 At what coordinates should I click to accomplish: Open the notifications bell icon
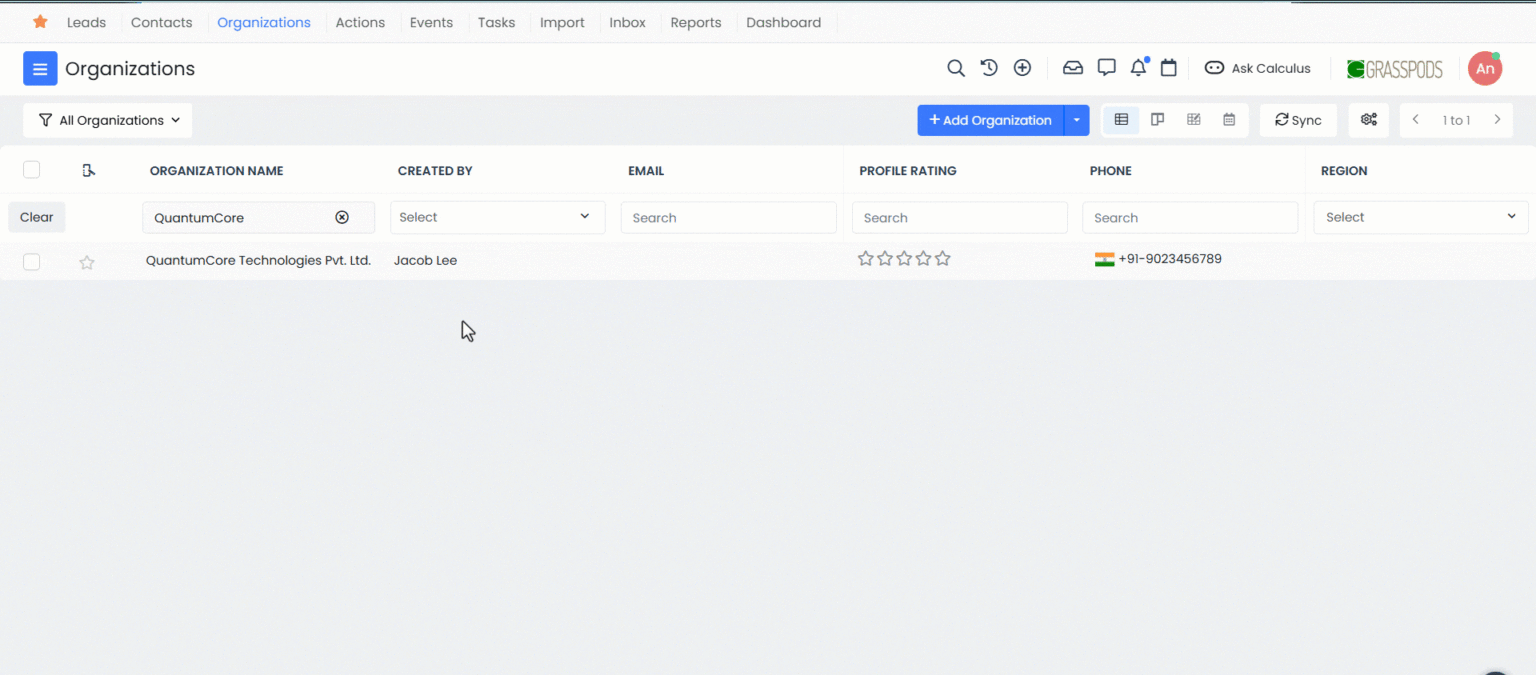coord(1138,68)
